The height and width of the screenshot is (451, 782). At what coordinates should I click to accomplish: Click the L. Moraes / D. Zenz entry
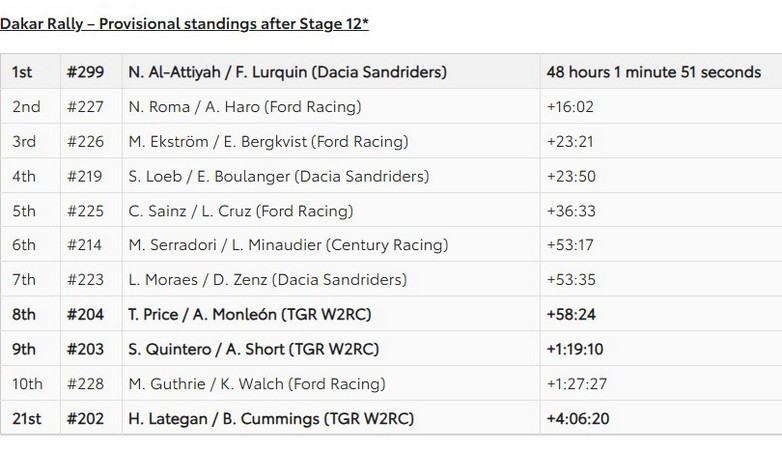point(267,280)
